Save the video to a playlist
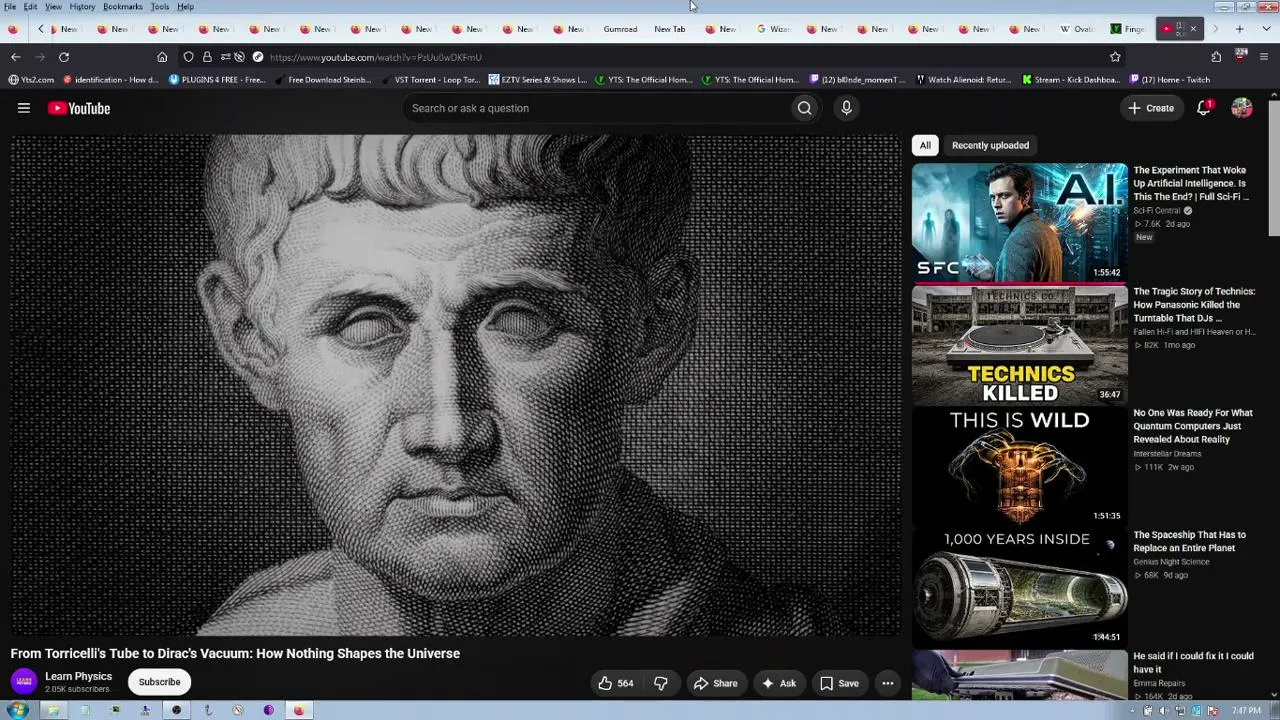Image resolution: width=1280 pixels, height=720 pixels. [x=839, y=683]
